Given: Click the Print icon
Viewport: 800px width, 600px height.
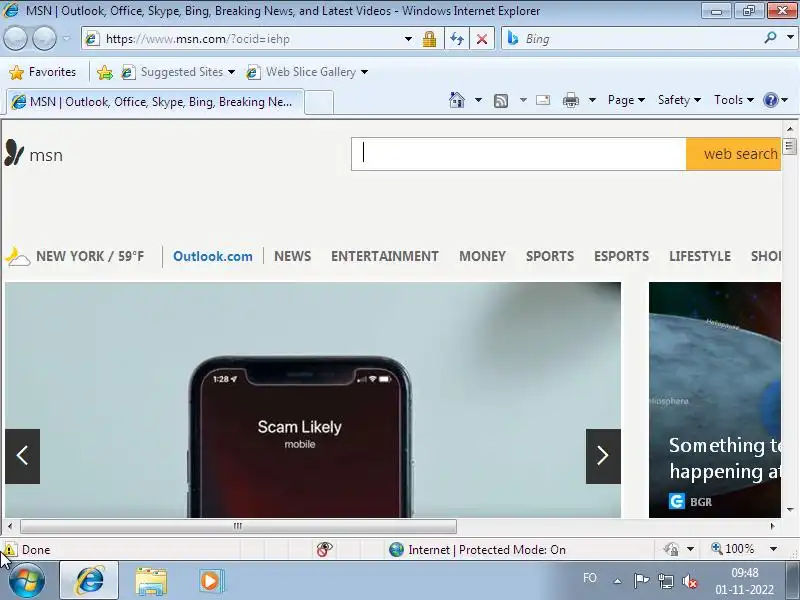Looking at the screenshot, I should 570,100.
